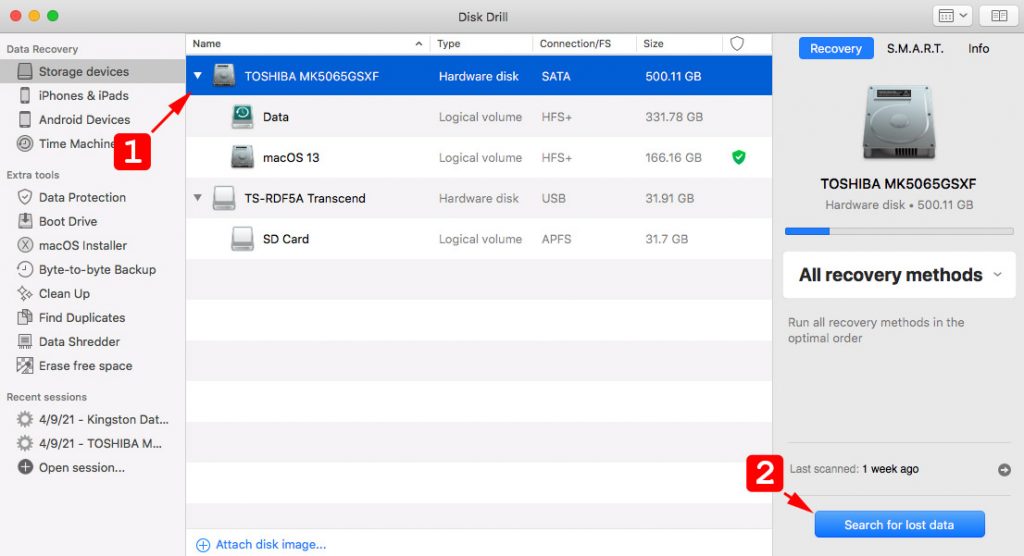Click the green shield on macOS 13 row

pyautogui.click(x=739, y=157)
